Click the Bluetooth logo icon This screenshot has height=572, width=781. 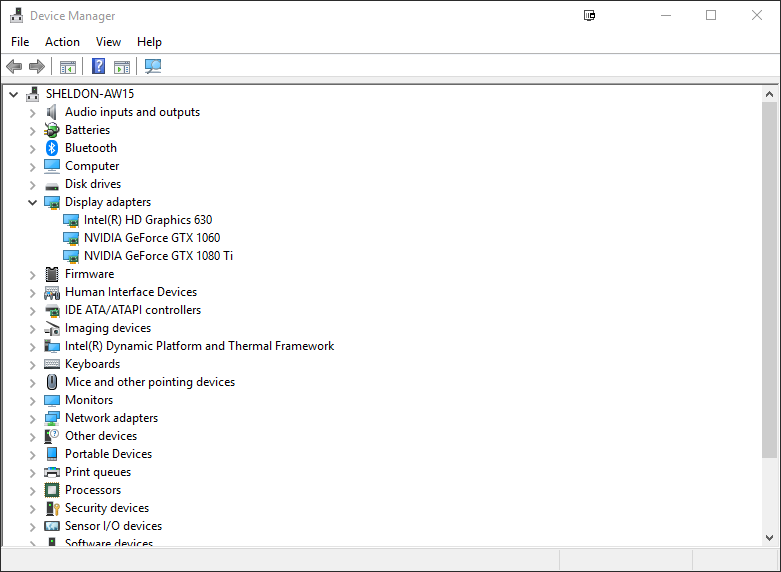tap(52, 148)
